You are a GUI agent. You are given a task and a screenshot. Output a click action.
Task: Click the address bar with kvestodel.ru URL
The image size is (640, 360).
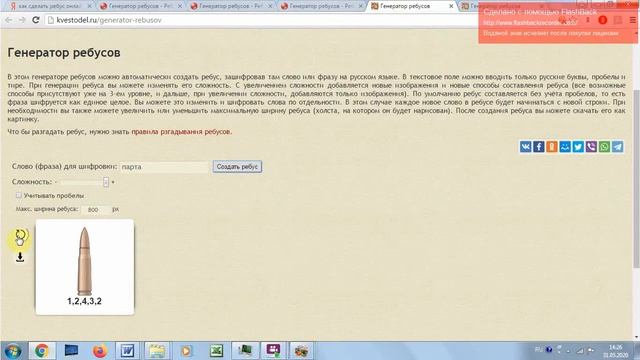261,20
